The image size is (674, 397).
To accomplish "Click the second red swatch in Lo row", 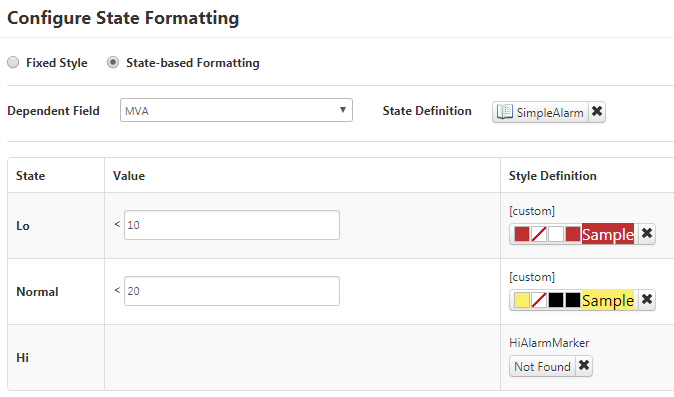I will (573, 234).
